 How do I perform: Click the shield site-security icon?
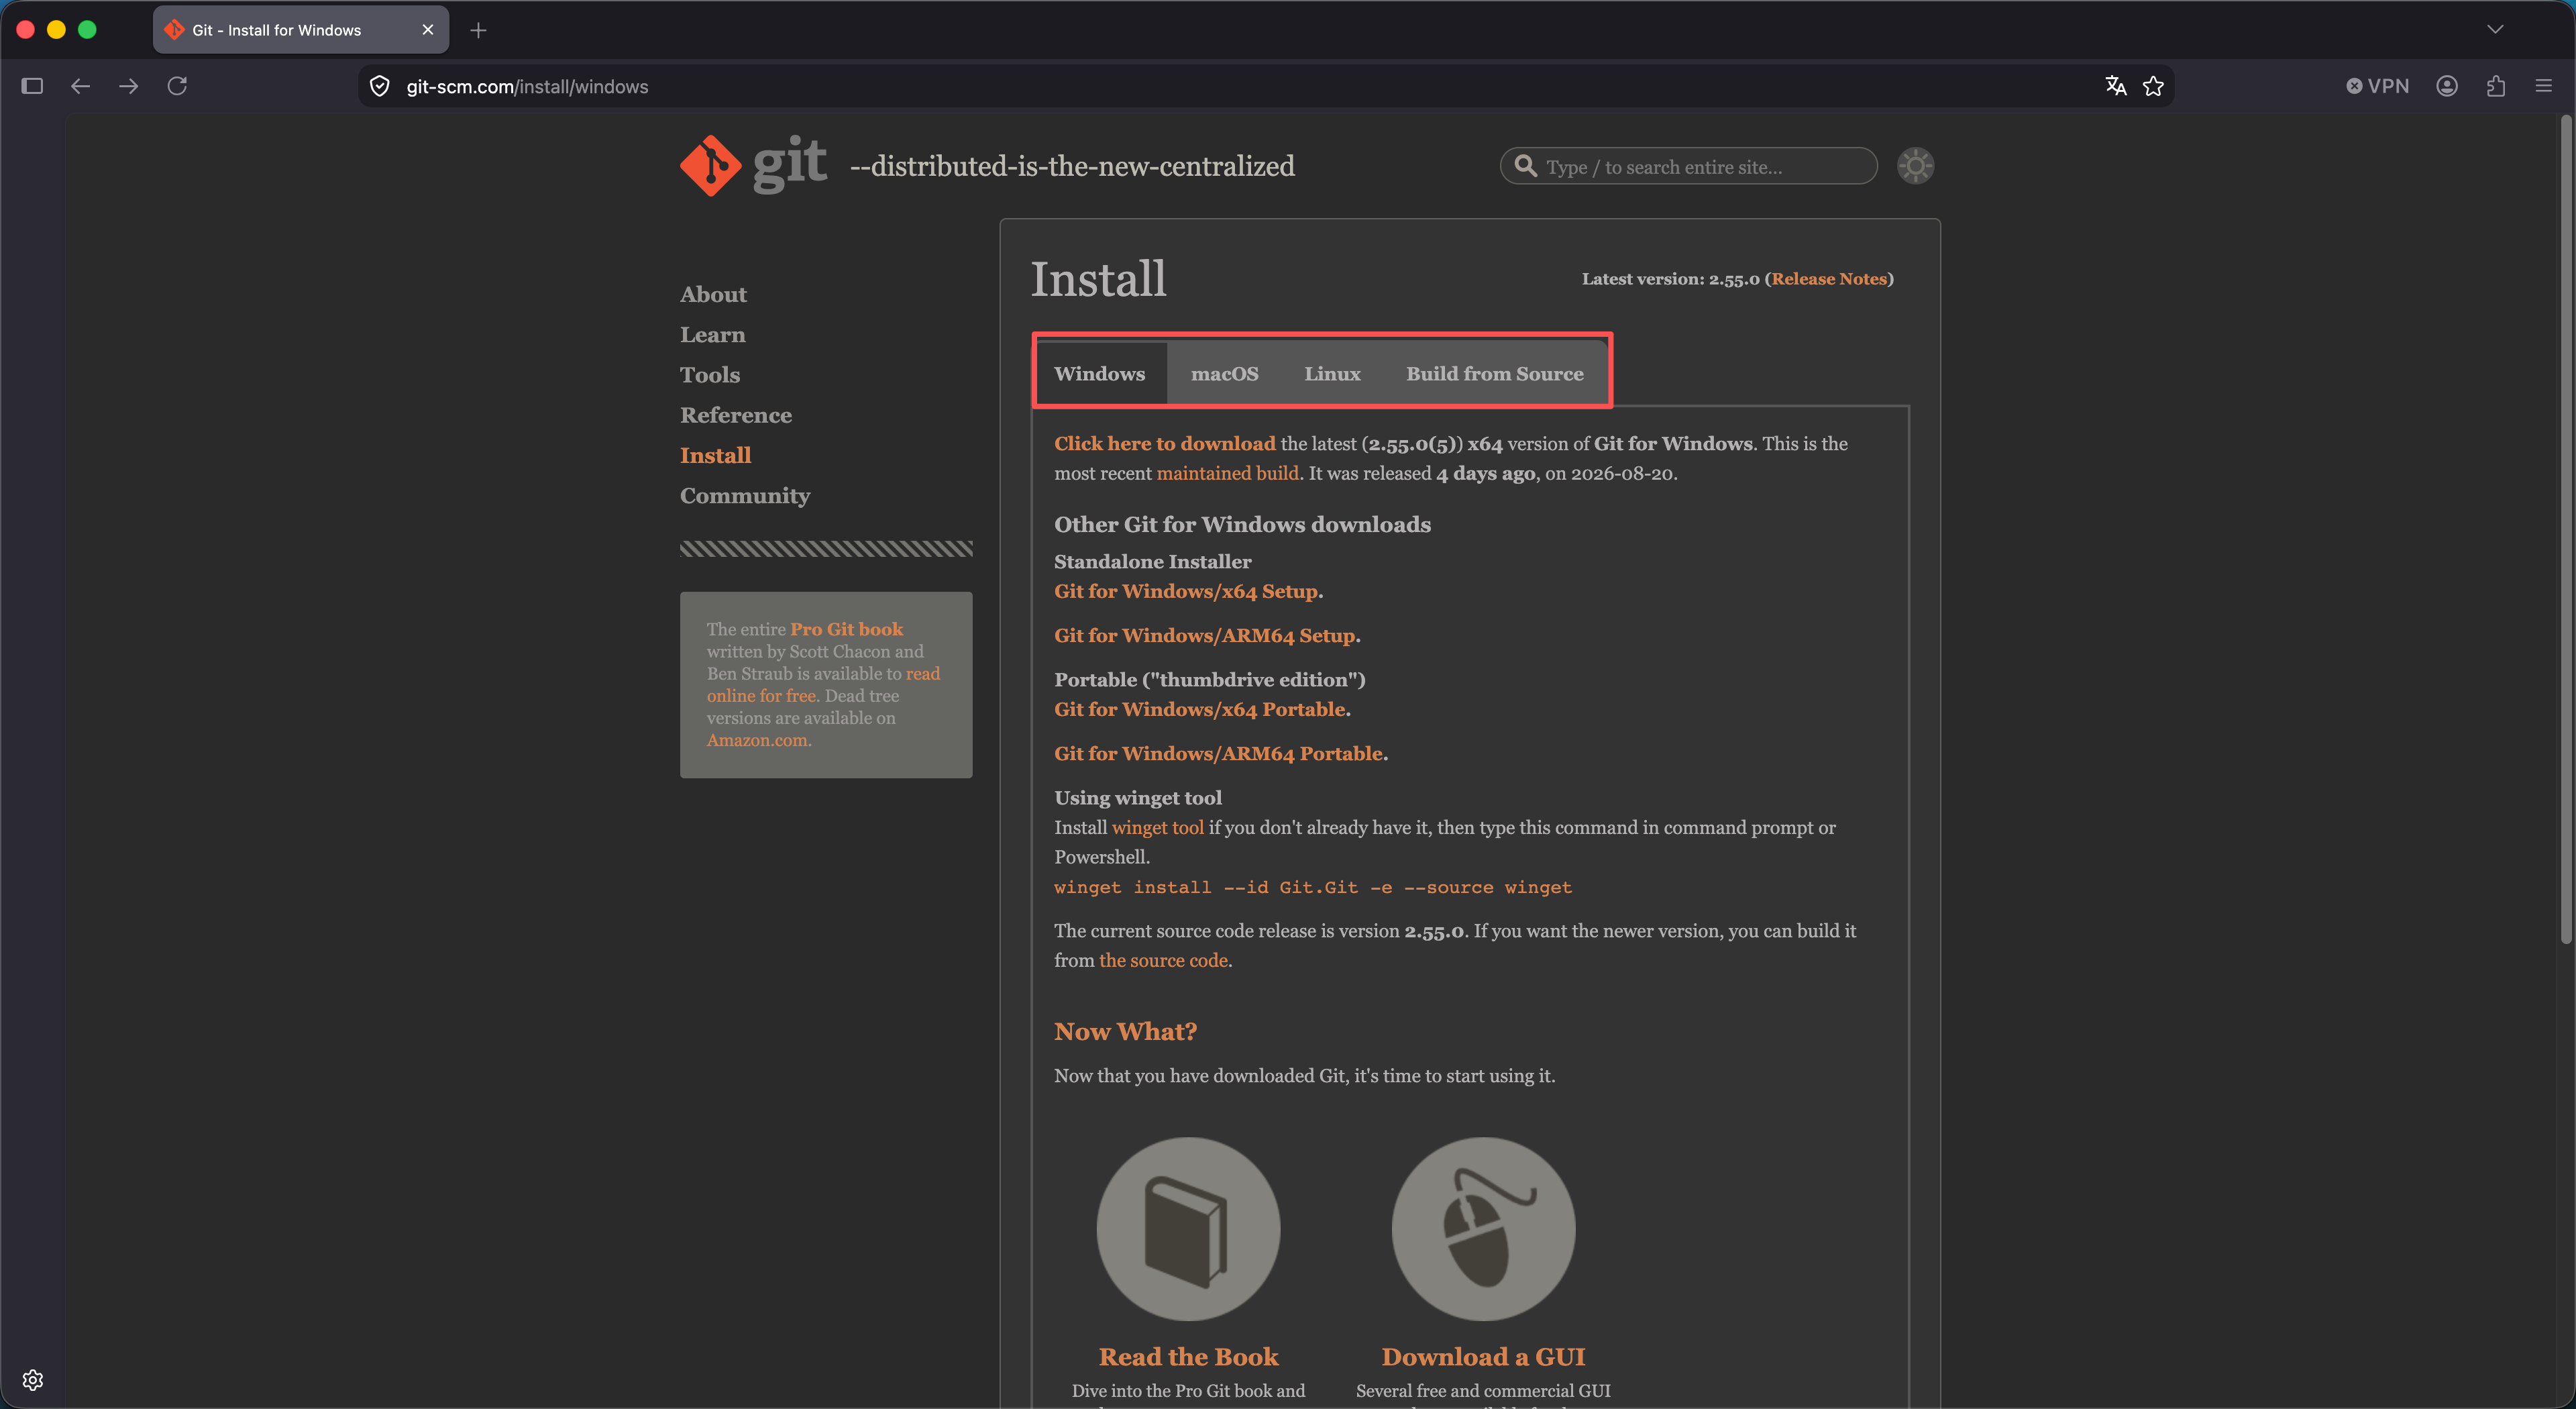click(x=380, y=87)
